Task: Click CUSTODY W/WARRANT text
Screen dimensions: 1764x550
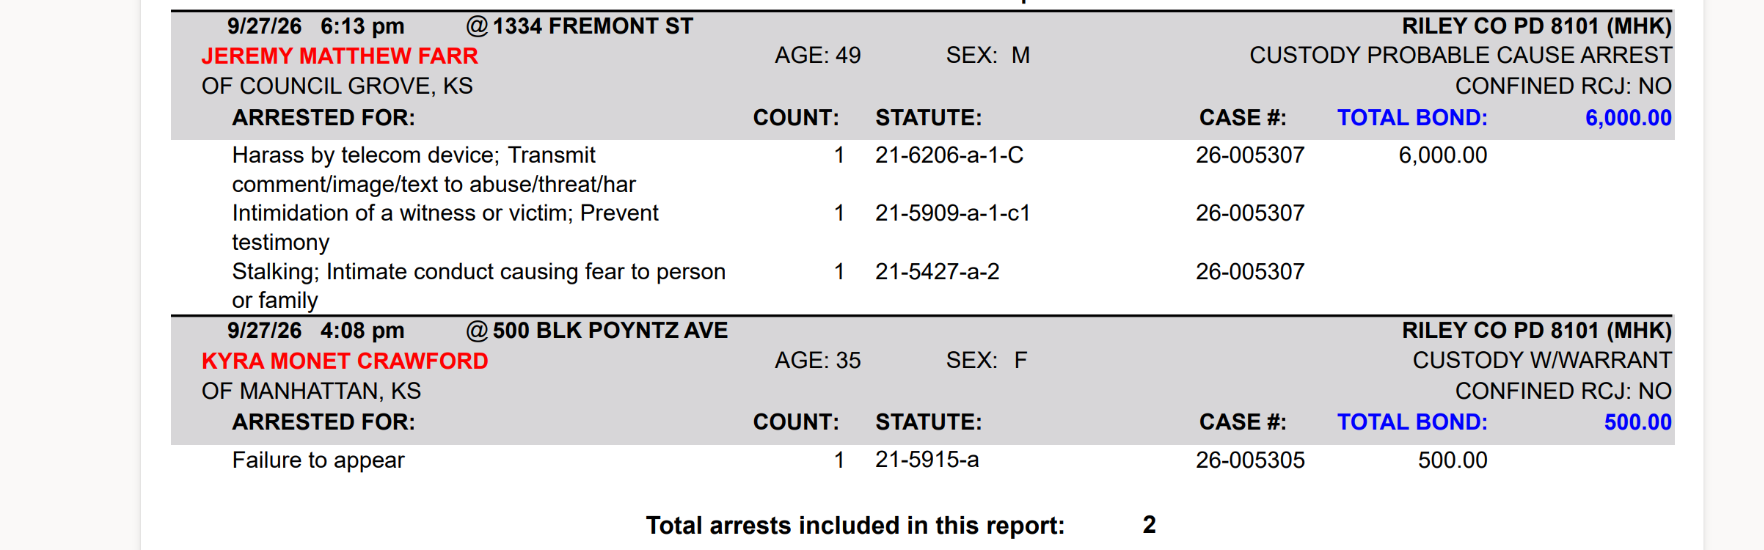Action: coord(1542,361)
